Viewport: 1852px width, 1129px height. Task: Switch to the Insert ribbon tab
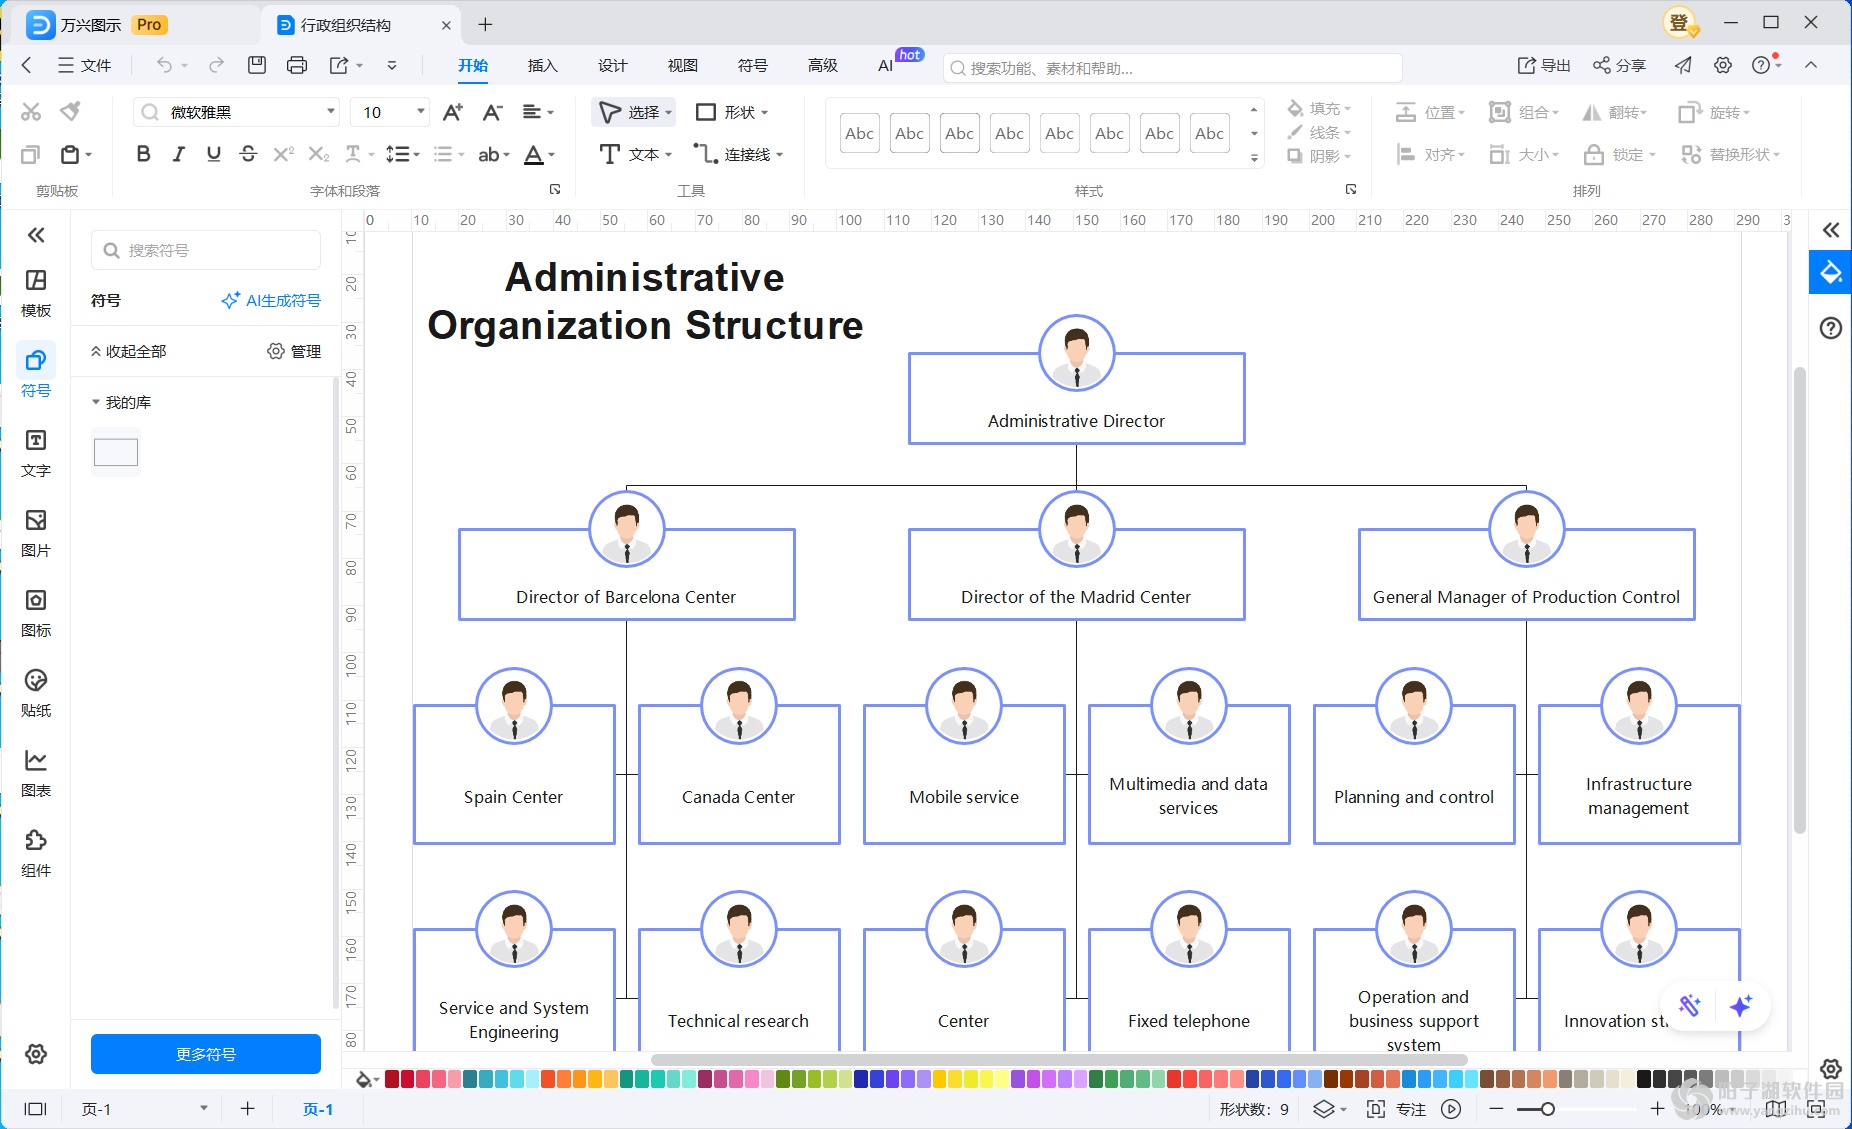coord(542,65)
